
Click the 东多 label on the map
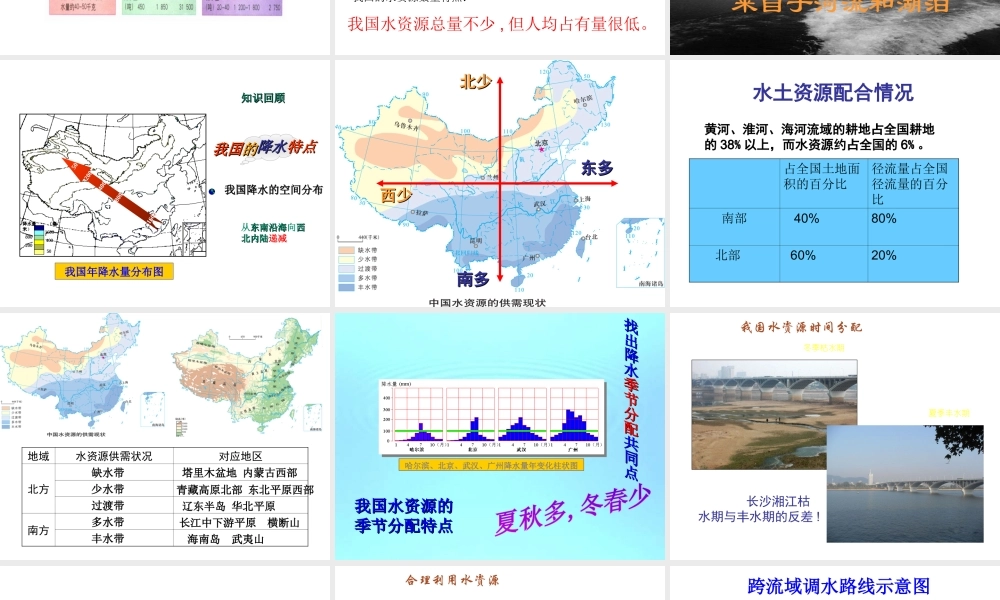point(597,168)
